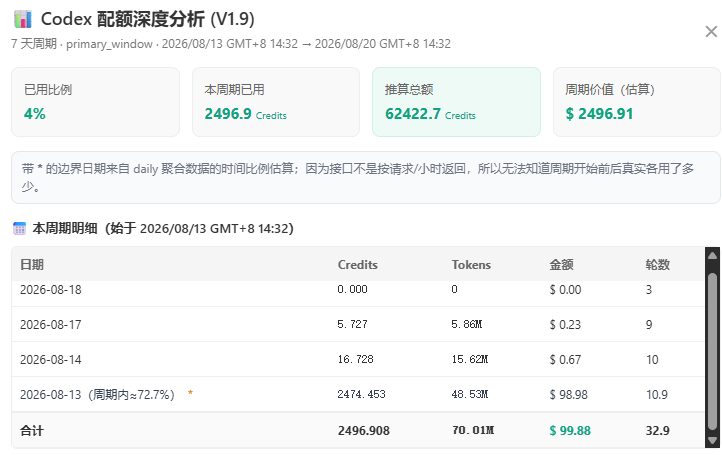Image resolution: width=722 pixels, height=455 pixels.
Task: Select the 本周期已用 2496.9 Credits card
Action: point(276,102)
